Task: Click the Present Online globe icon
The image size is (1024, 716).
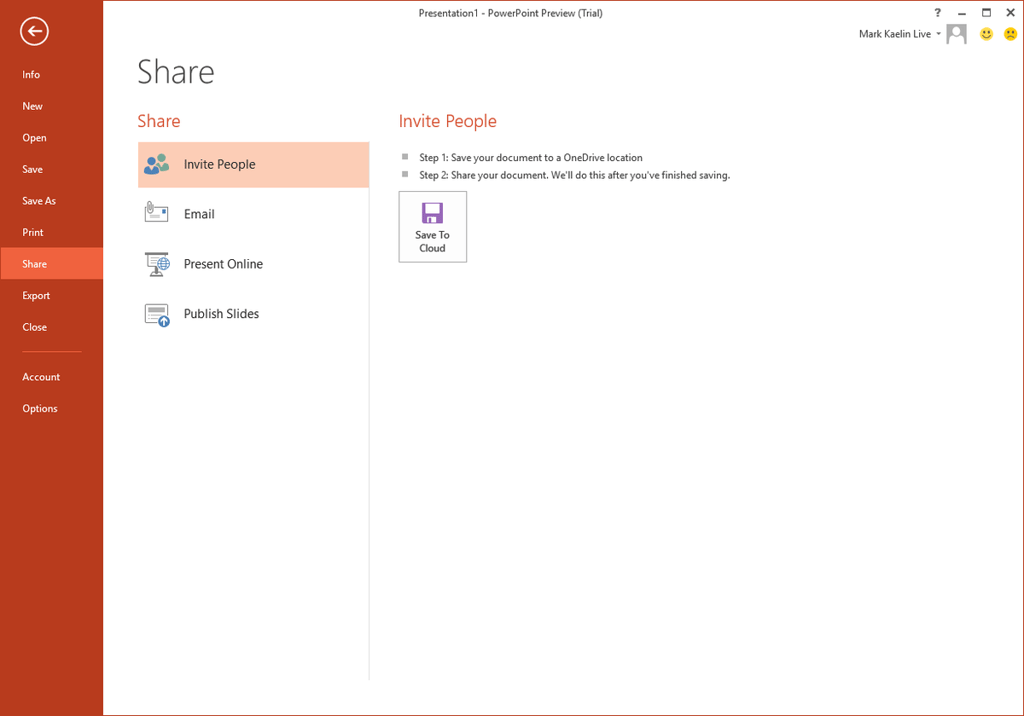Action: pos(157,264)
